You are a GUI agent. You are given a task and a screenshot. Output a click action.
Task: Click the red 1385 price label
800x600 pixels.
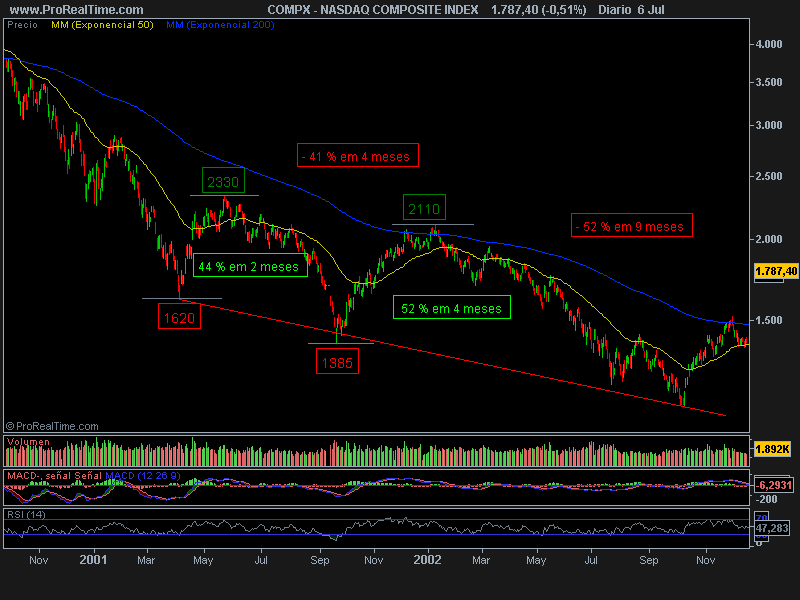[x=337, y=361]
